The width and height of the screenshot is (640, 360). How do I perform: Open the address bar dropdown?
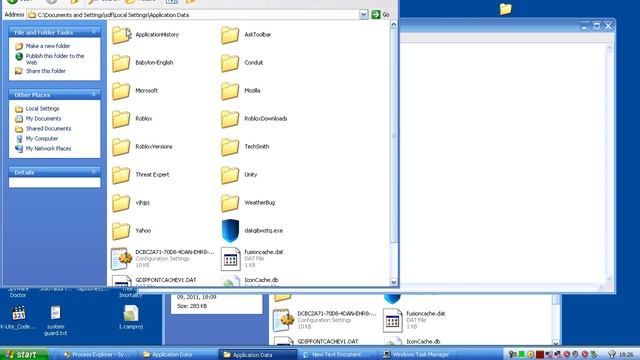tap(363, 15)
